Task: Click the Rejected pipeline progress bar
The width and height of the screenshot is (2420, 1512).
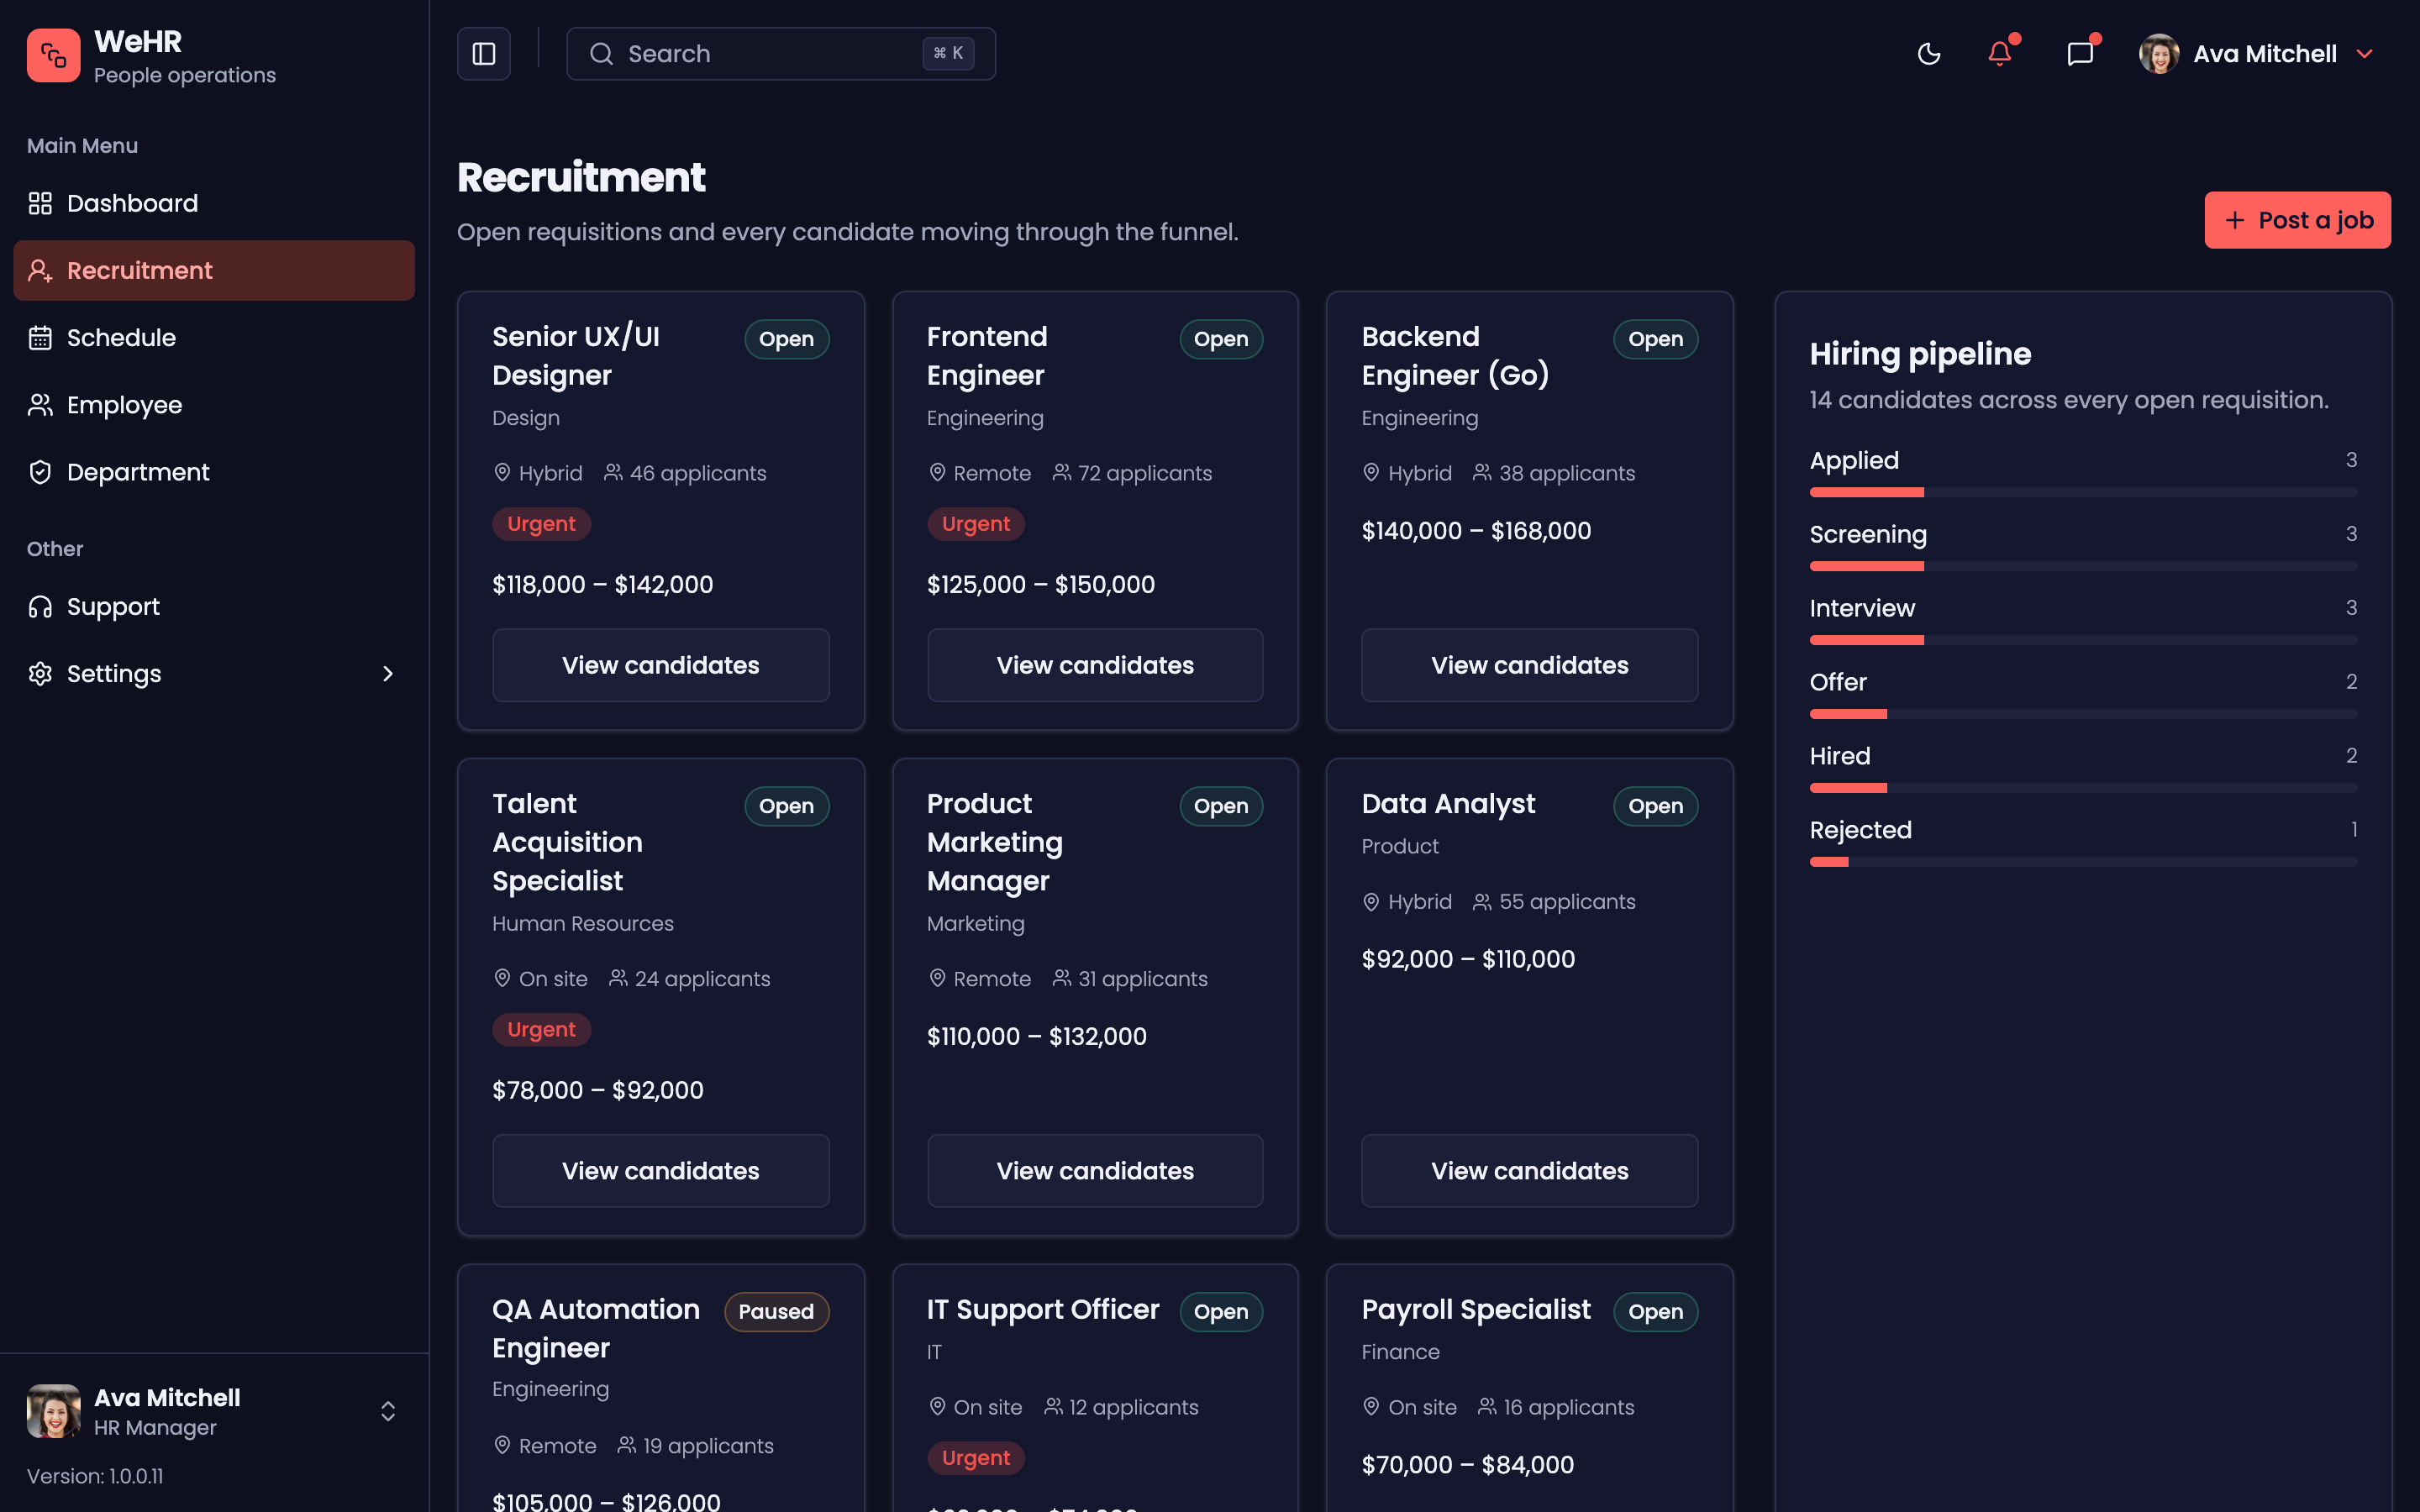Action: pos(2083,862)
